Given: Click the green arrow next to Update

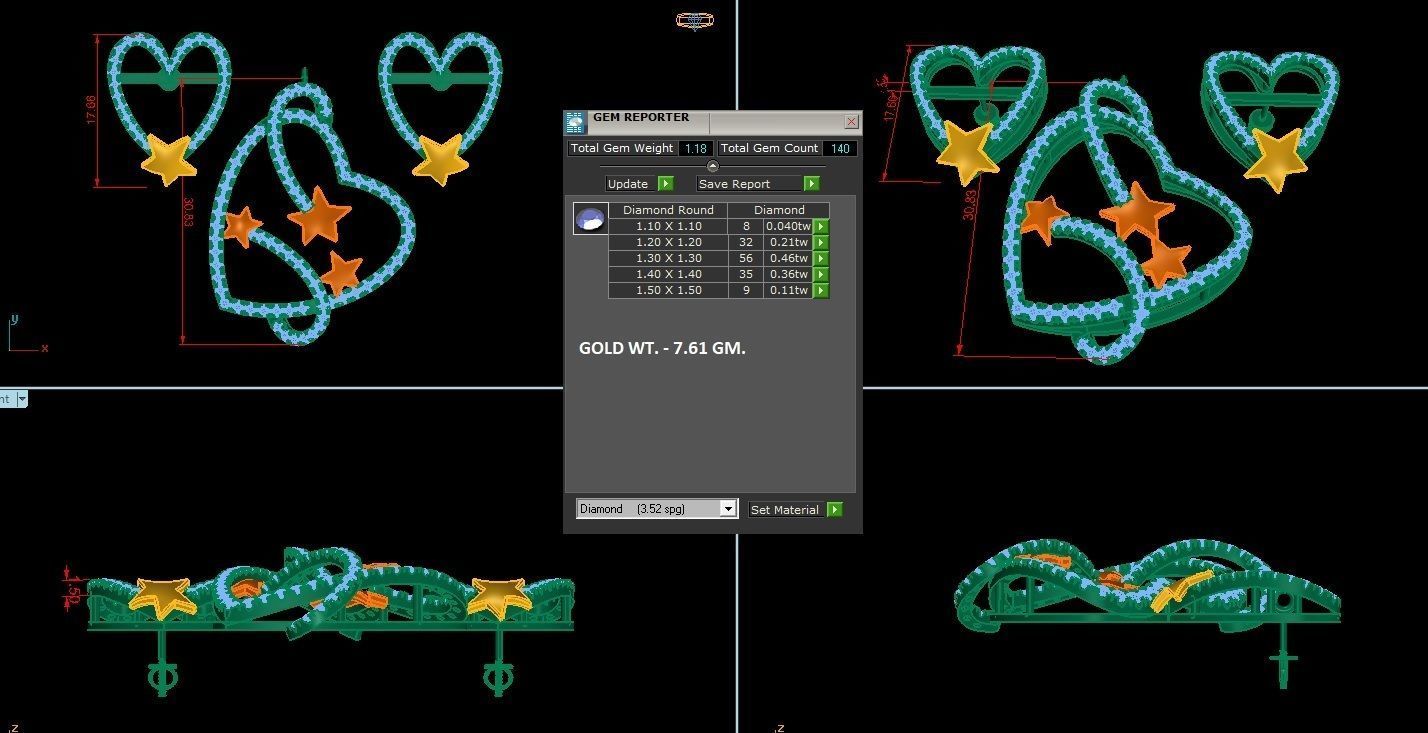Looking at the screenshot, I should pos(666,184).
